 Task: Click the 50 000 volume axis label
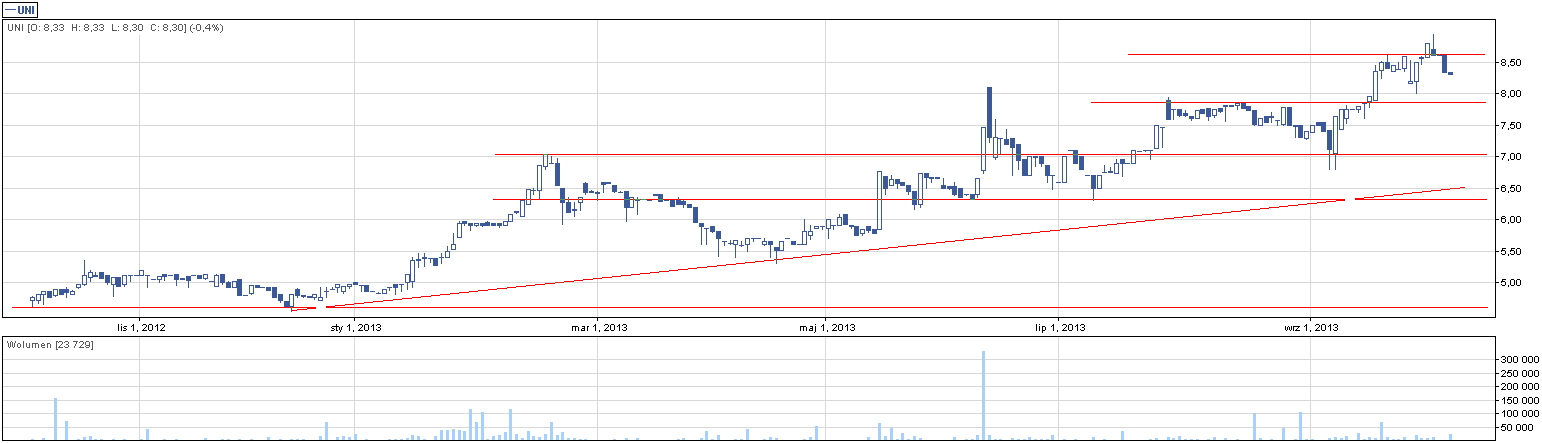(1517, 427)
